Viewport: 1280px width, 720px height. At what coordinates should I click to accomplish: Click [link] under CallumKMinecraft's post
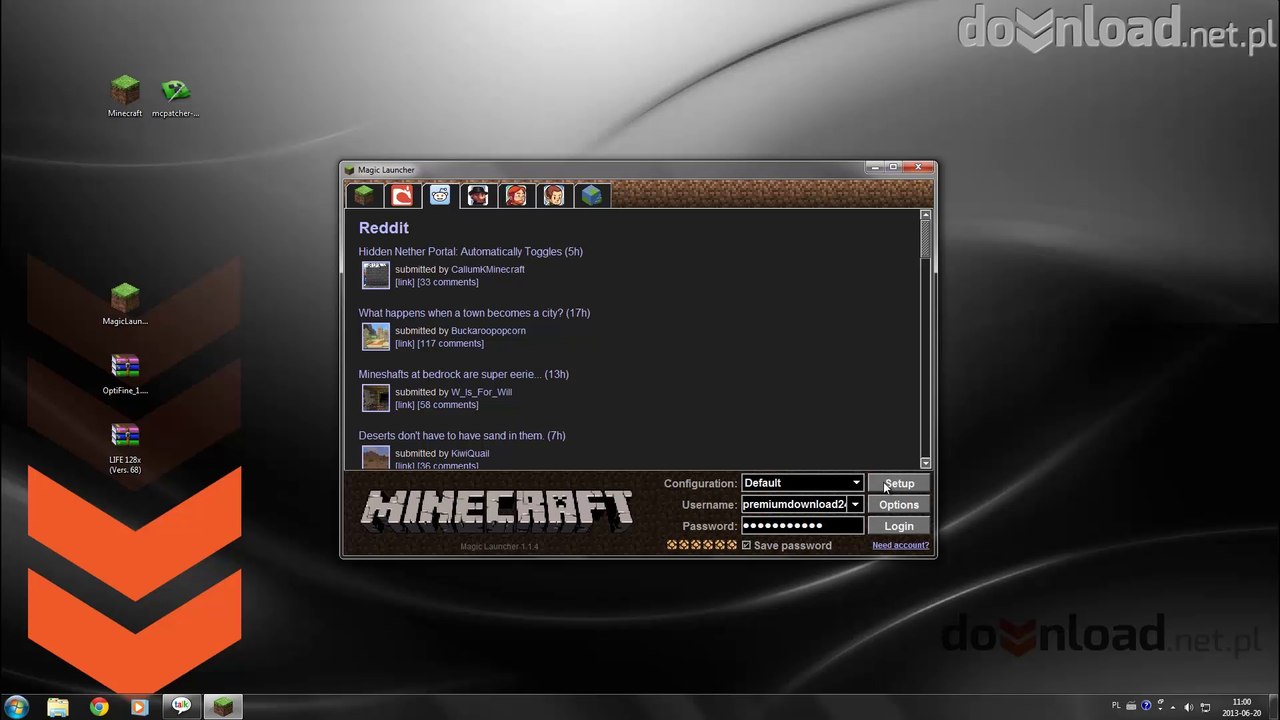click(x=405, y=282)
